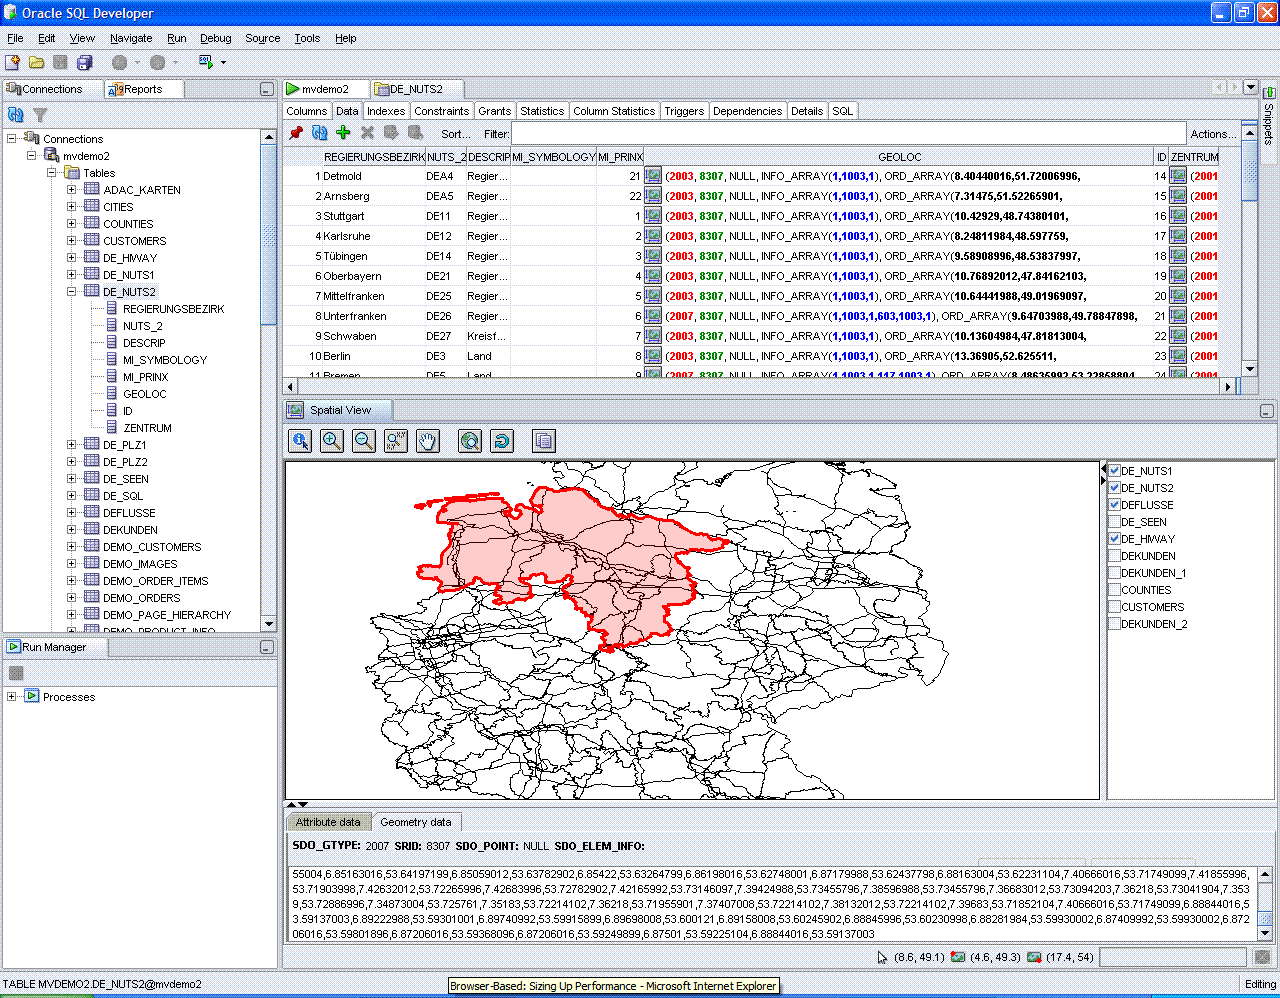Collapse the DE_NUTS2 table node
Screen dimensions: 1280x998
[x=72, y=292]
